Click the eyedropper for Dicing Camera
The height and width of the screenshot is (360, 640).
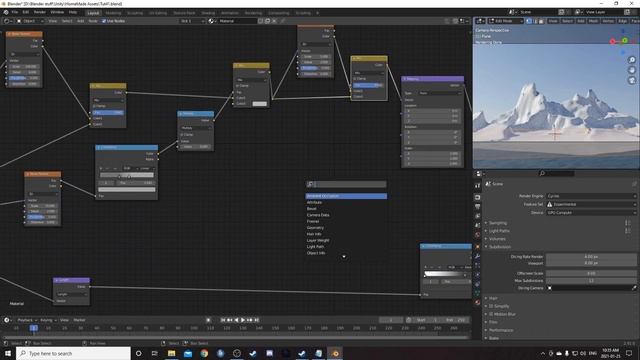634,288
